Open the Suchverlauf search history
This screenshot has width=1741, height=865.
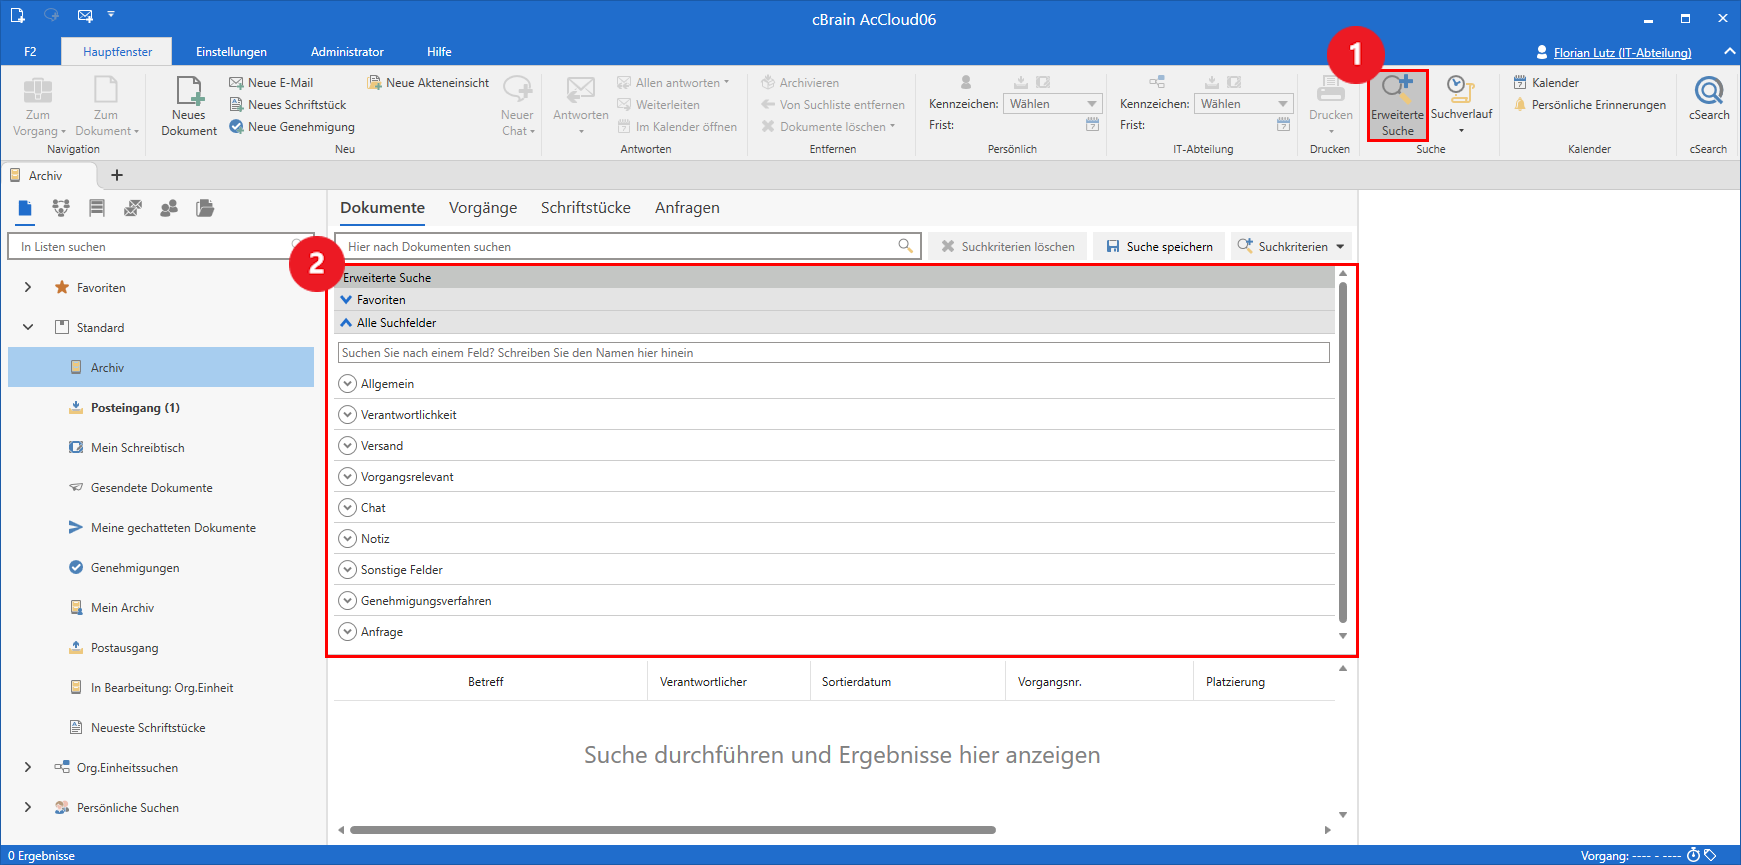coord(1461,92)
